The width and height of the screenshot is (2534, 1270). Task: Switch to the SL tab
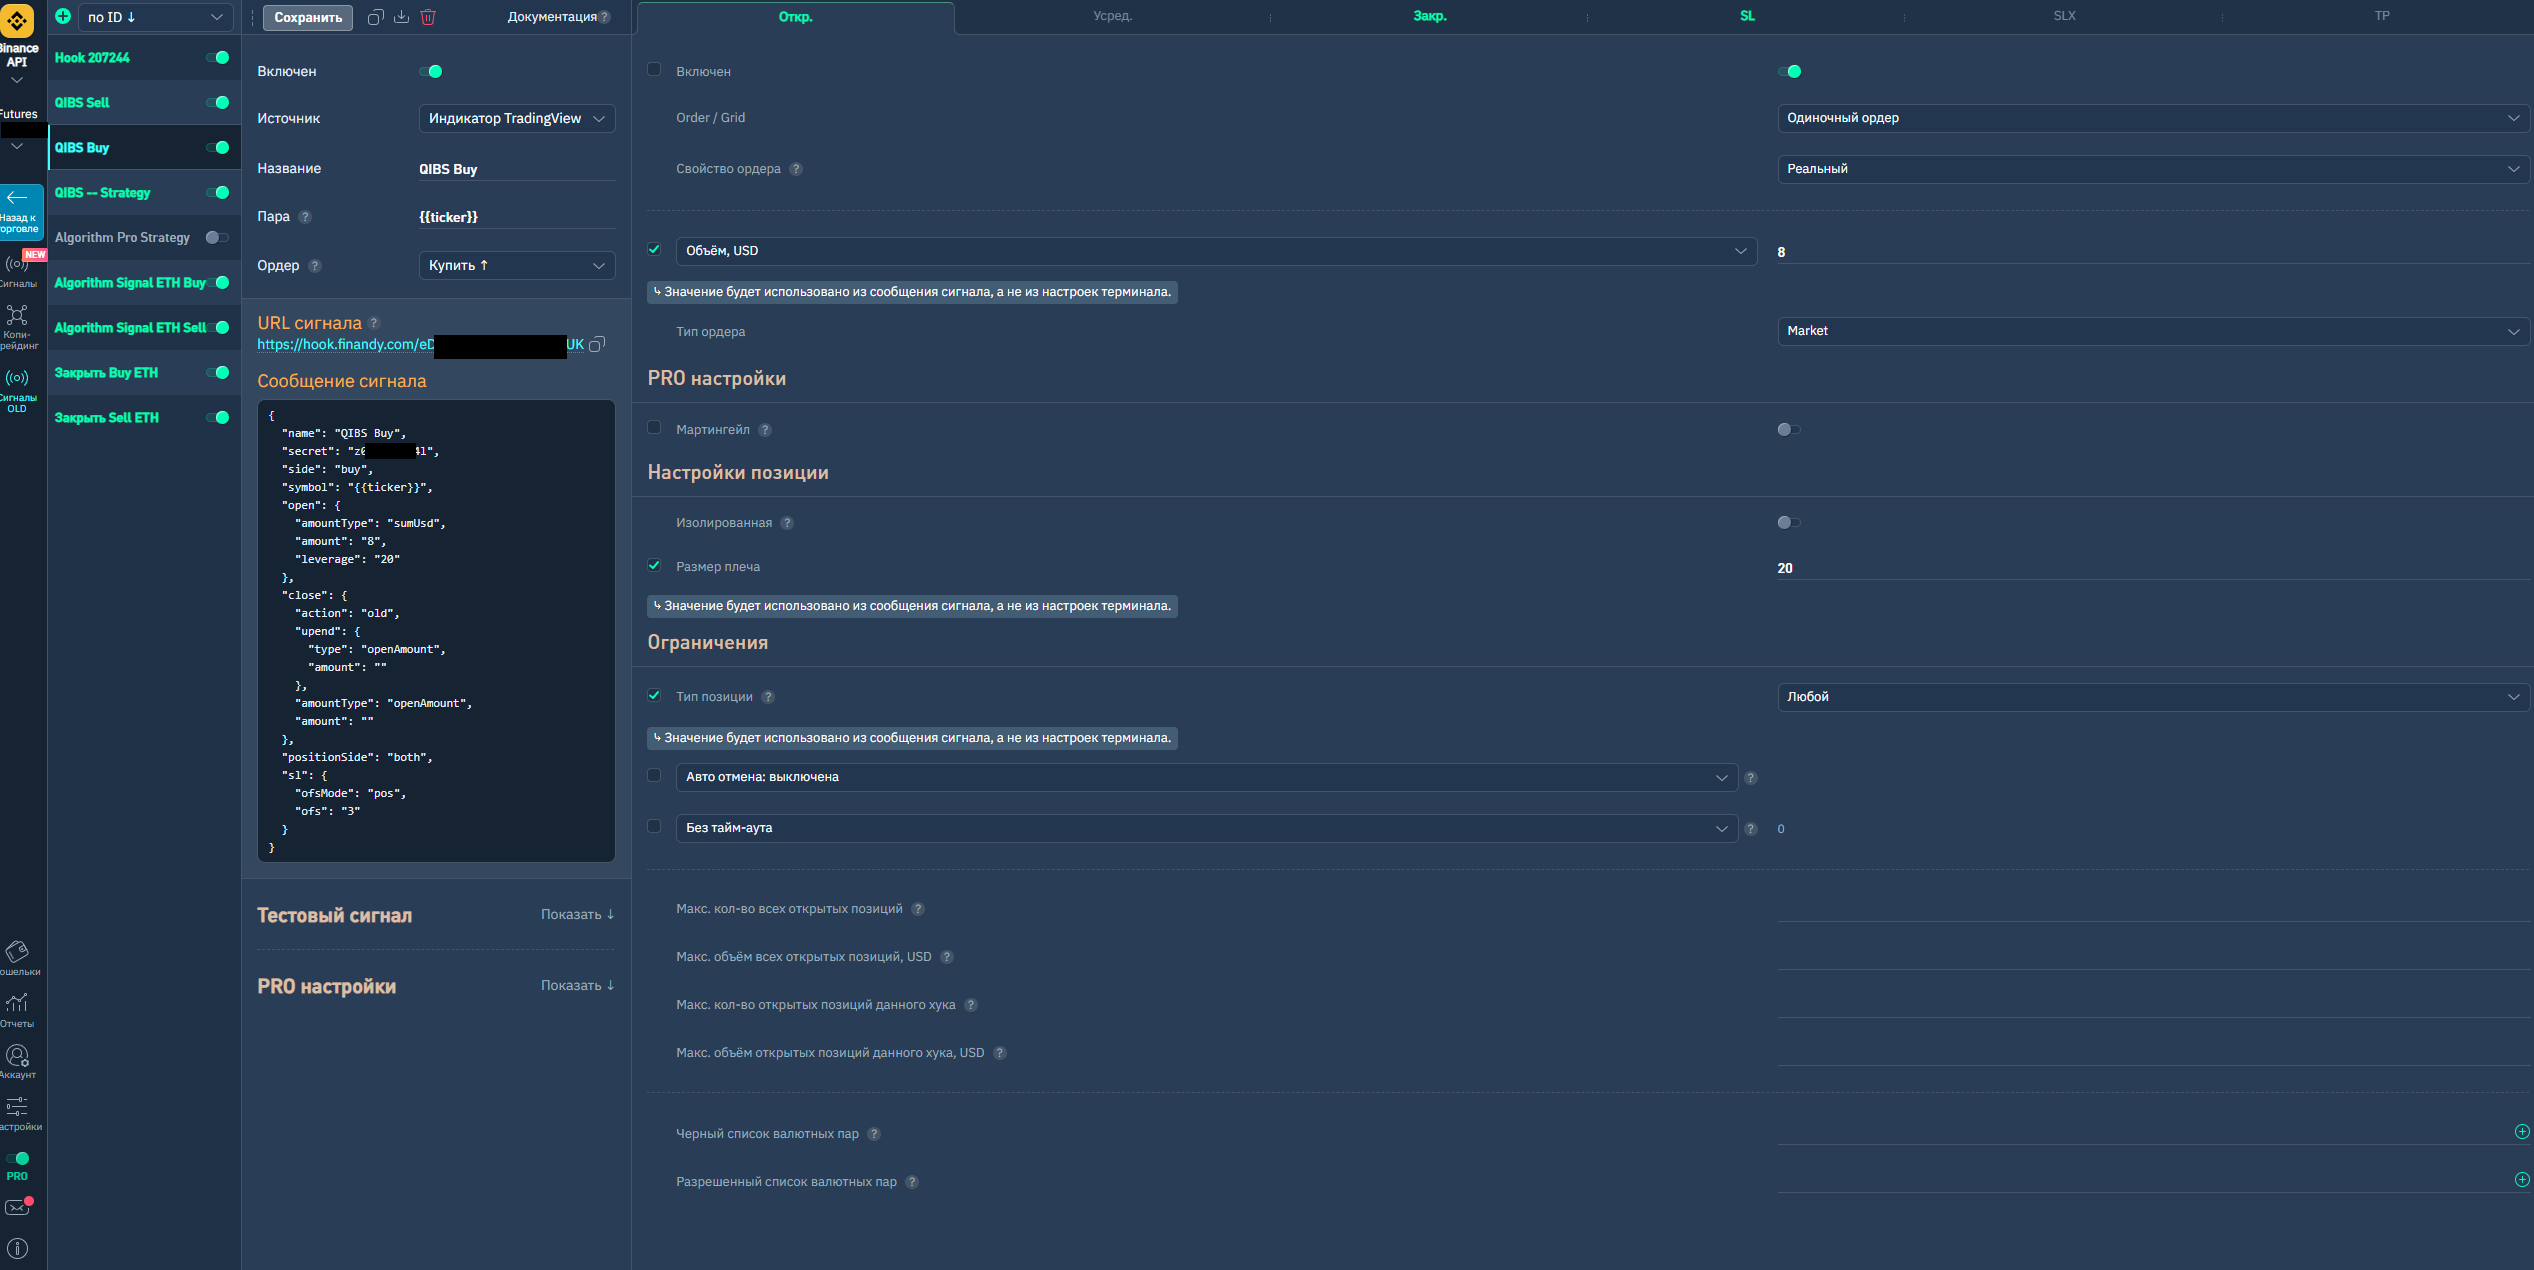pyautogui.click(x=1747, y=16)
